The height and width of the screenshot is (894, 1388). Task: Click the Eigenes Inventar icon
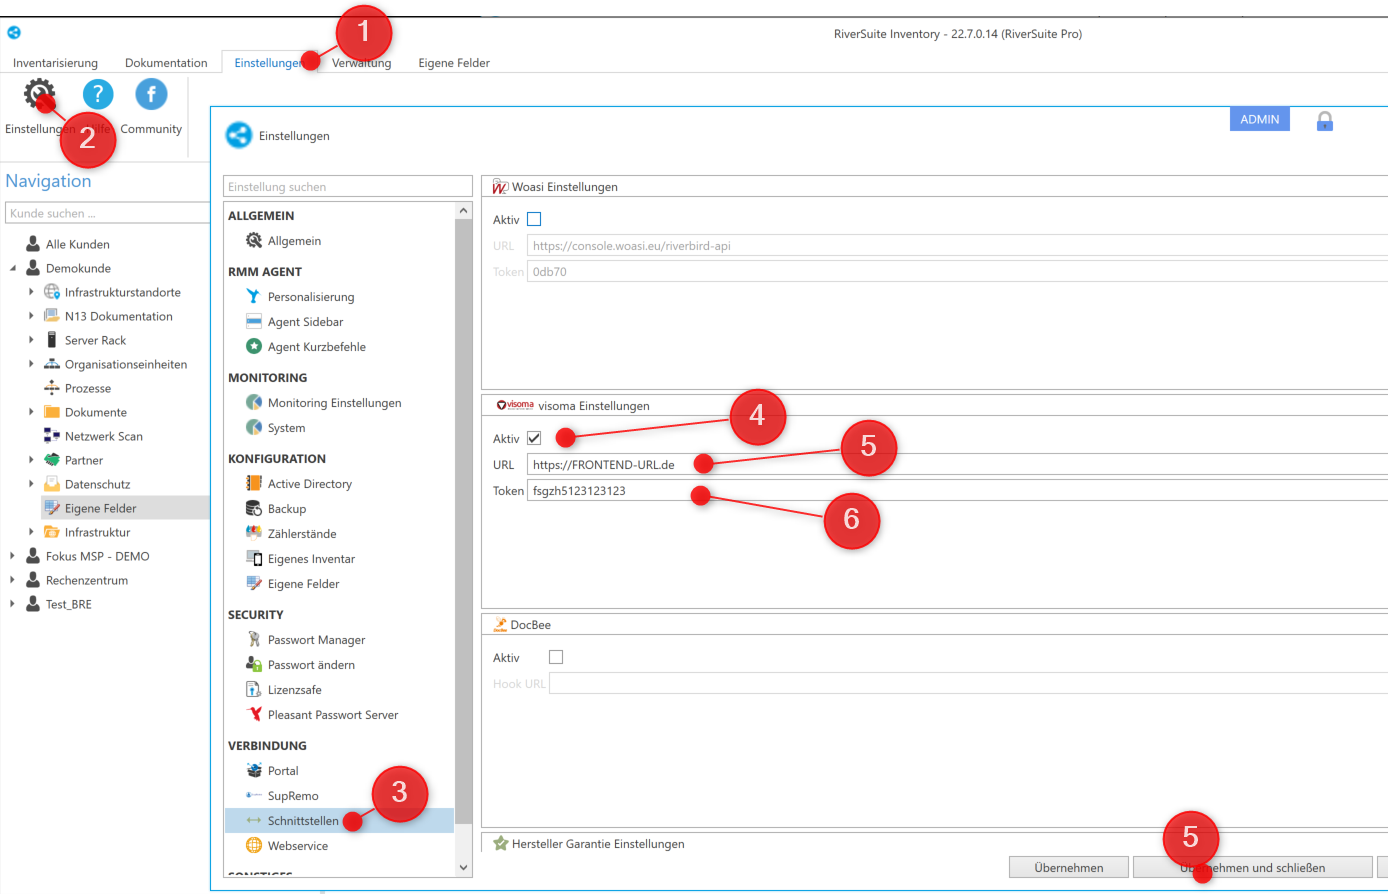pyautogui.click(x=254, y=559)
